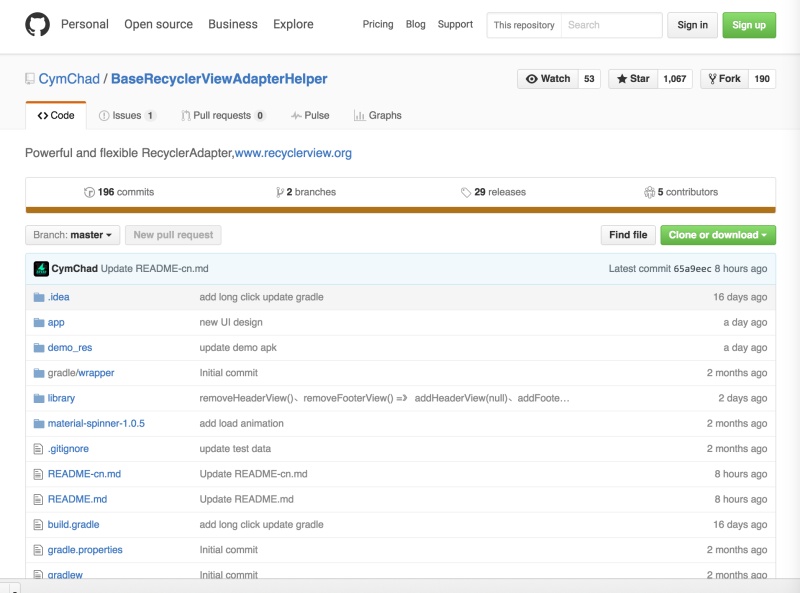Screen dimensions: 800x593
Task: Click the commits history clock icon
Action: 90,192
